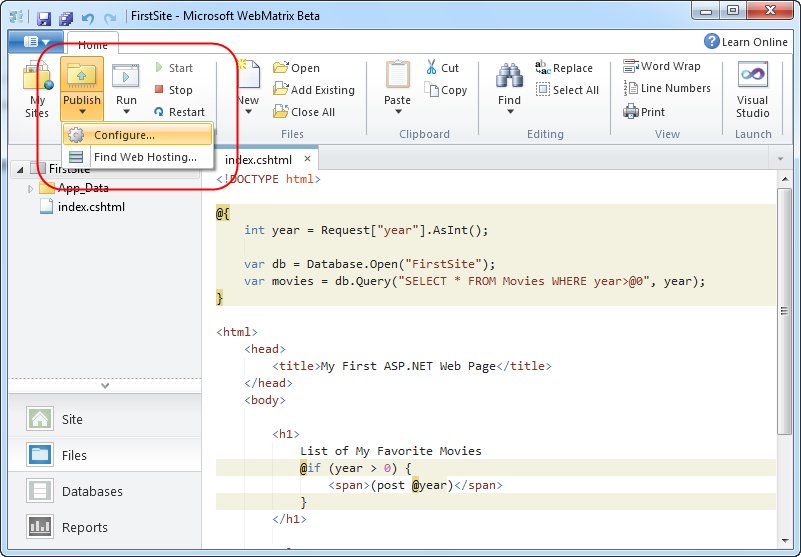This screenshot has width=801, height=557.
Task: Expand the Publish dropdown arrow
Action: [82, 112]
